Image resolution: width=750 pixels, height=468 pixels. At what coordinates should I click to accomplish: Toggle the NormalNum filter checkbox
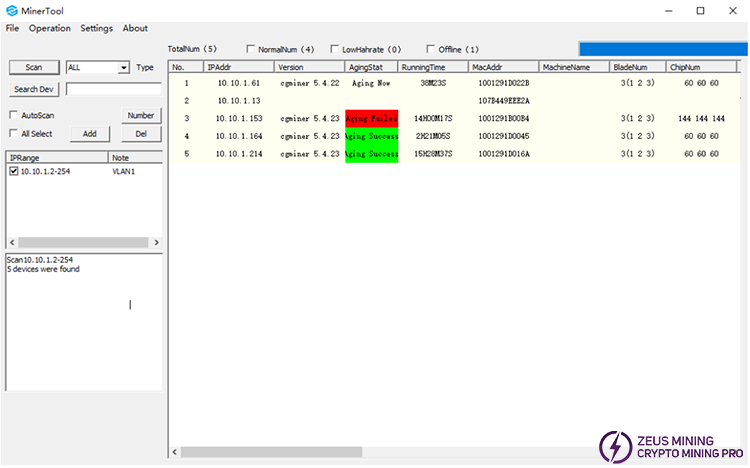pos(251,49)
